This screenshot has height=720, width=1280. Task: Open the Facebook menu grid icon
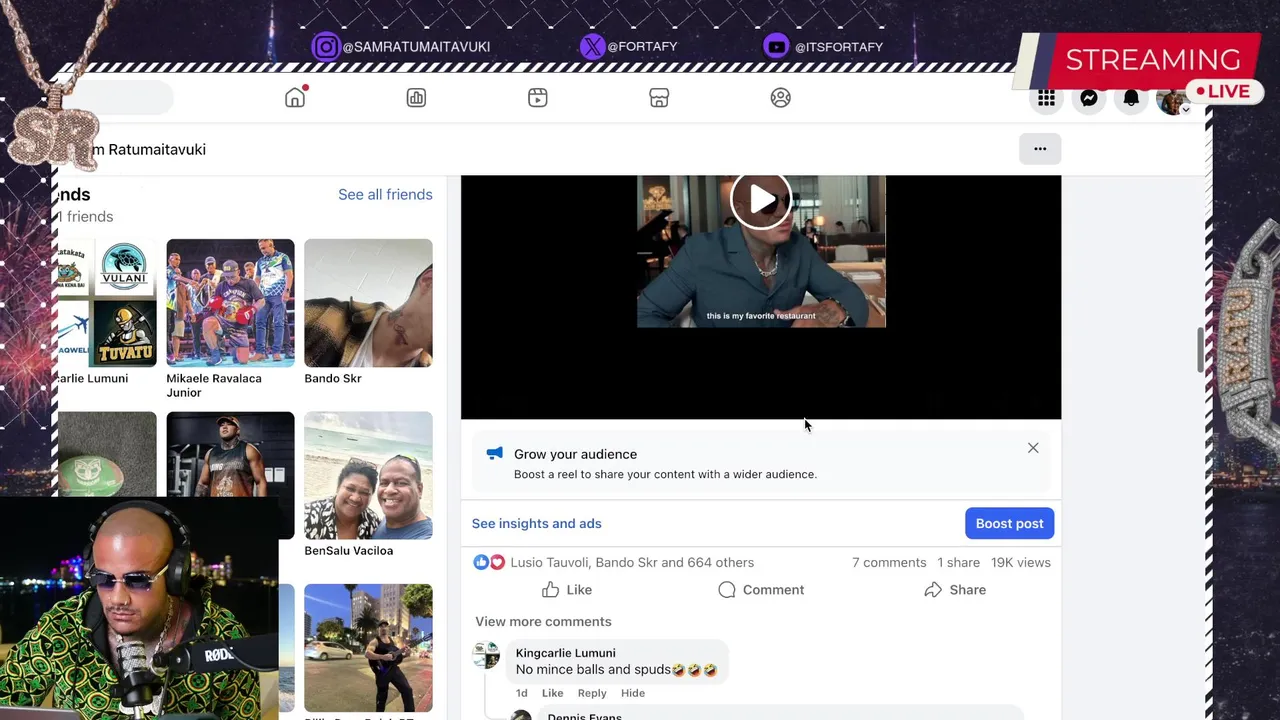click(1046, 98)
